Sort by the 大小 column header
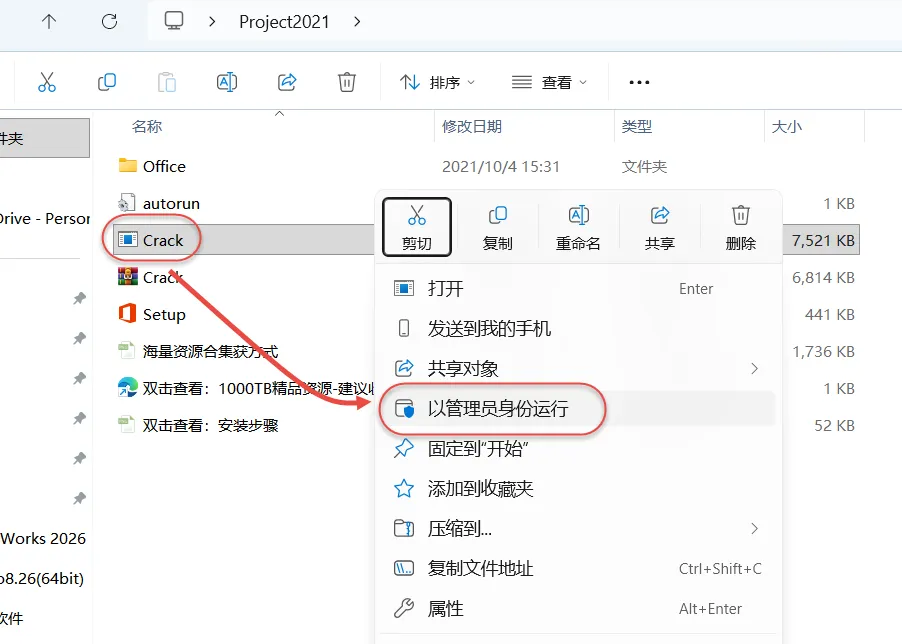The height and width of the screenshot is (644, 902). coord(786,126)
